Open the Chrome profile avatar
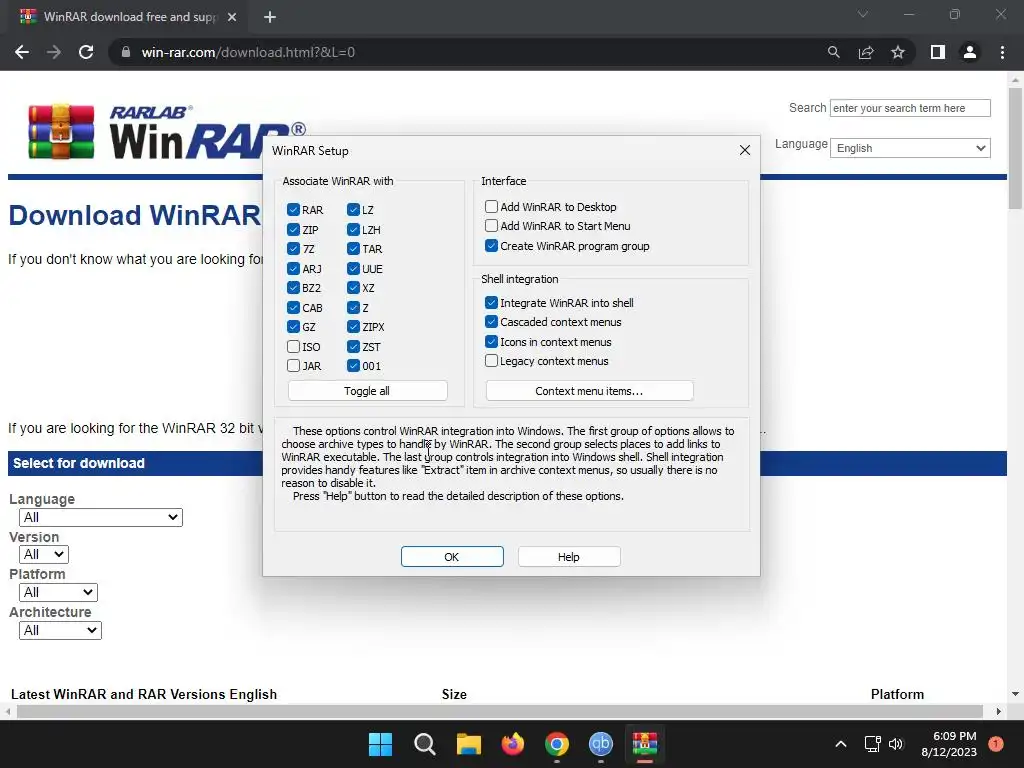Image resolution: width=1024 pixels, height=768 pixels. pyautogui.click(x=970, y=52)
